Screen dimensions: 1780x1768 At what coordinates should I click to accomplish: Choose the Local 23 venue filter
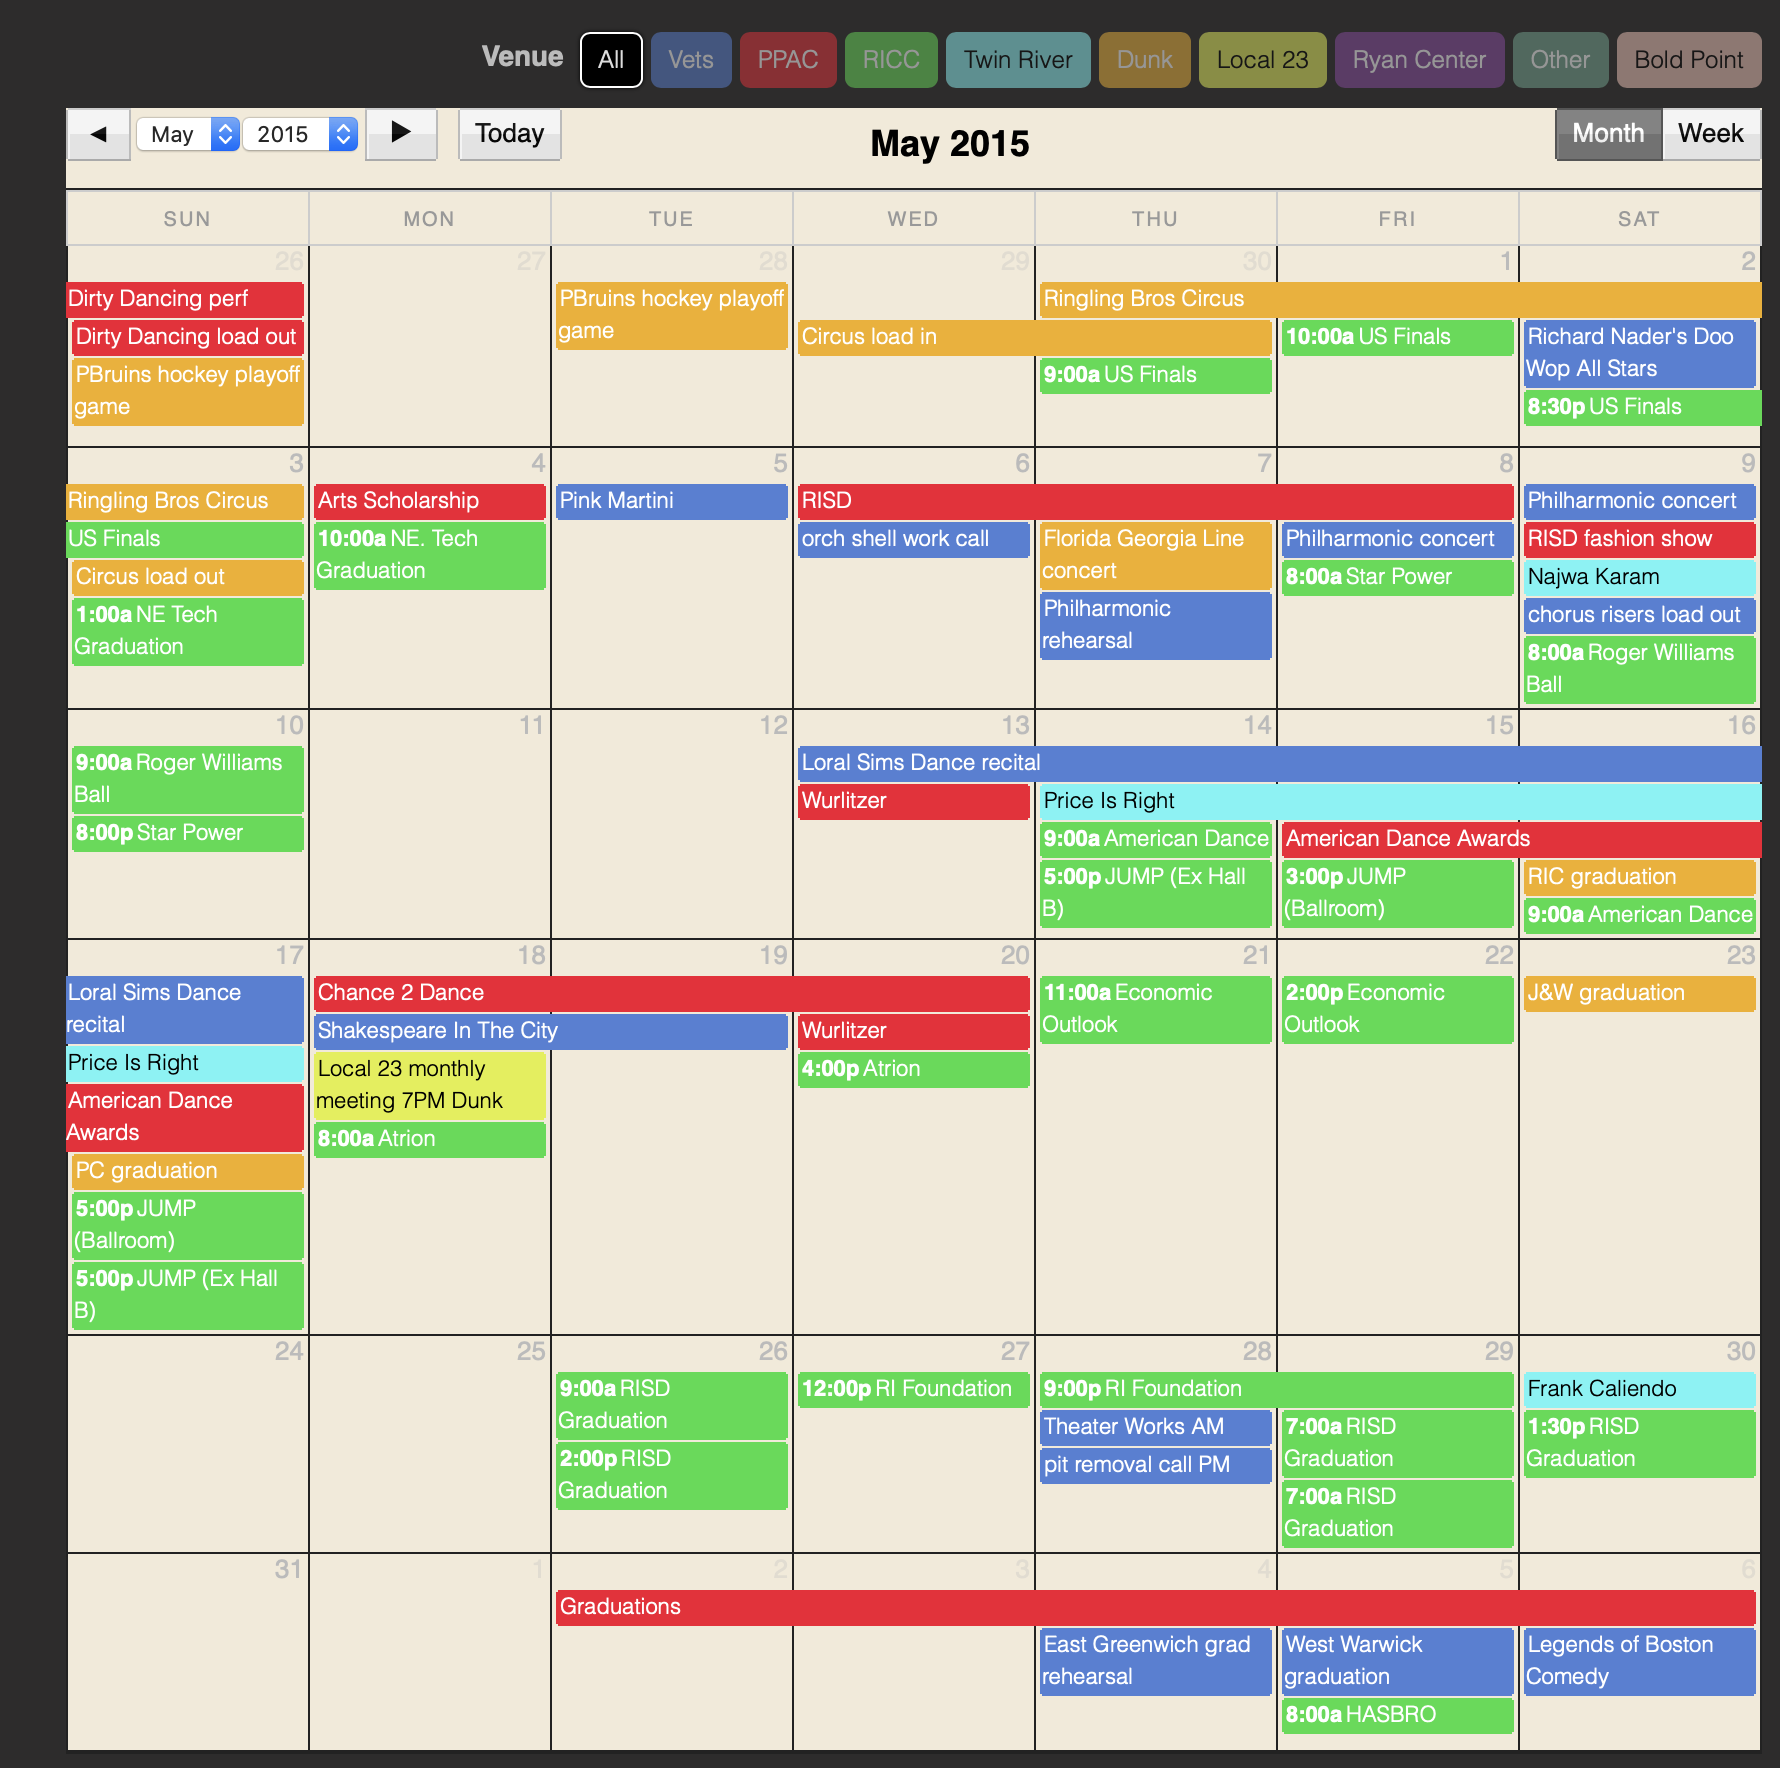pyautogui.click(x=1261, y=60)
